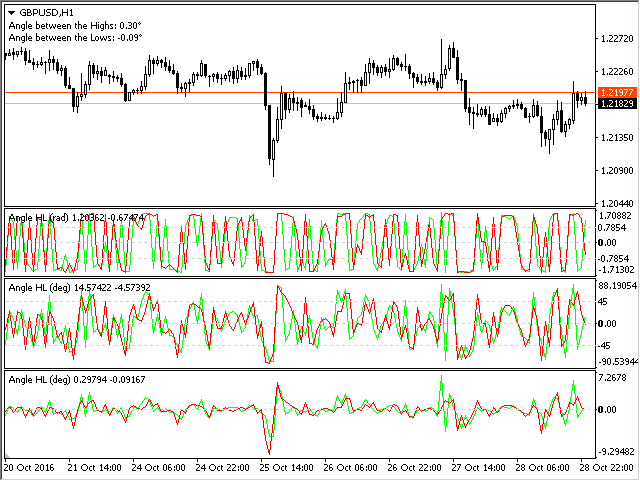The width and height of the screenshot is (640, 480).
Task: Click the '20 Oct 2016' time axis label
Action: pos(31,467)
